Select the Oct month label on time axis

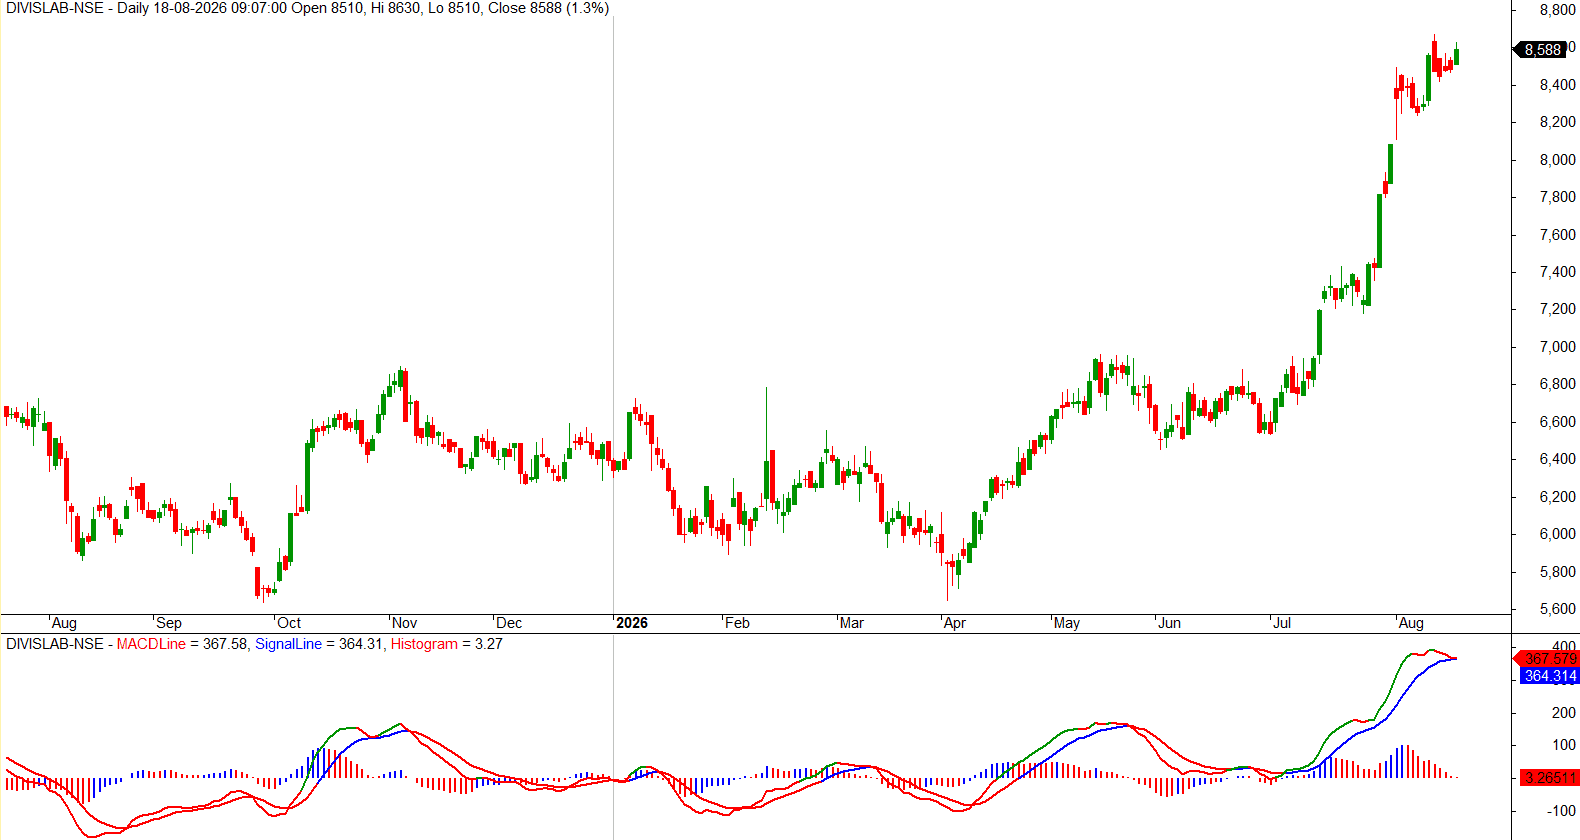(x=289, y=623)
